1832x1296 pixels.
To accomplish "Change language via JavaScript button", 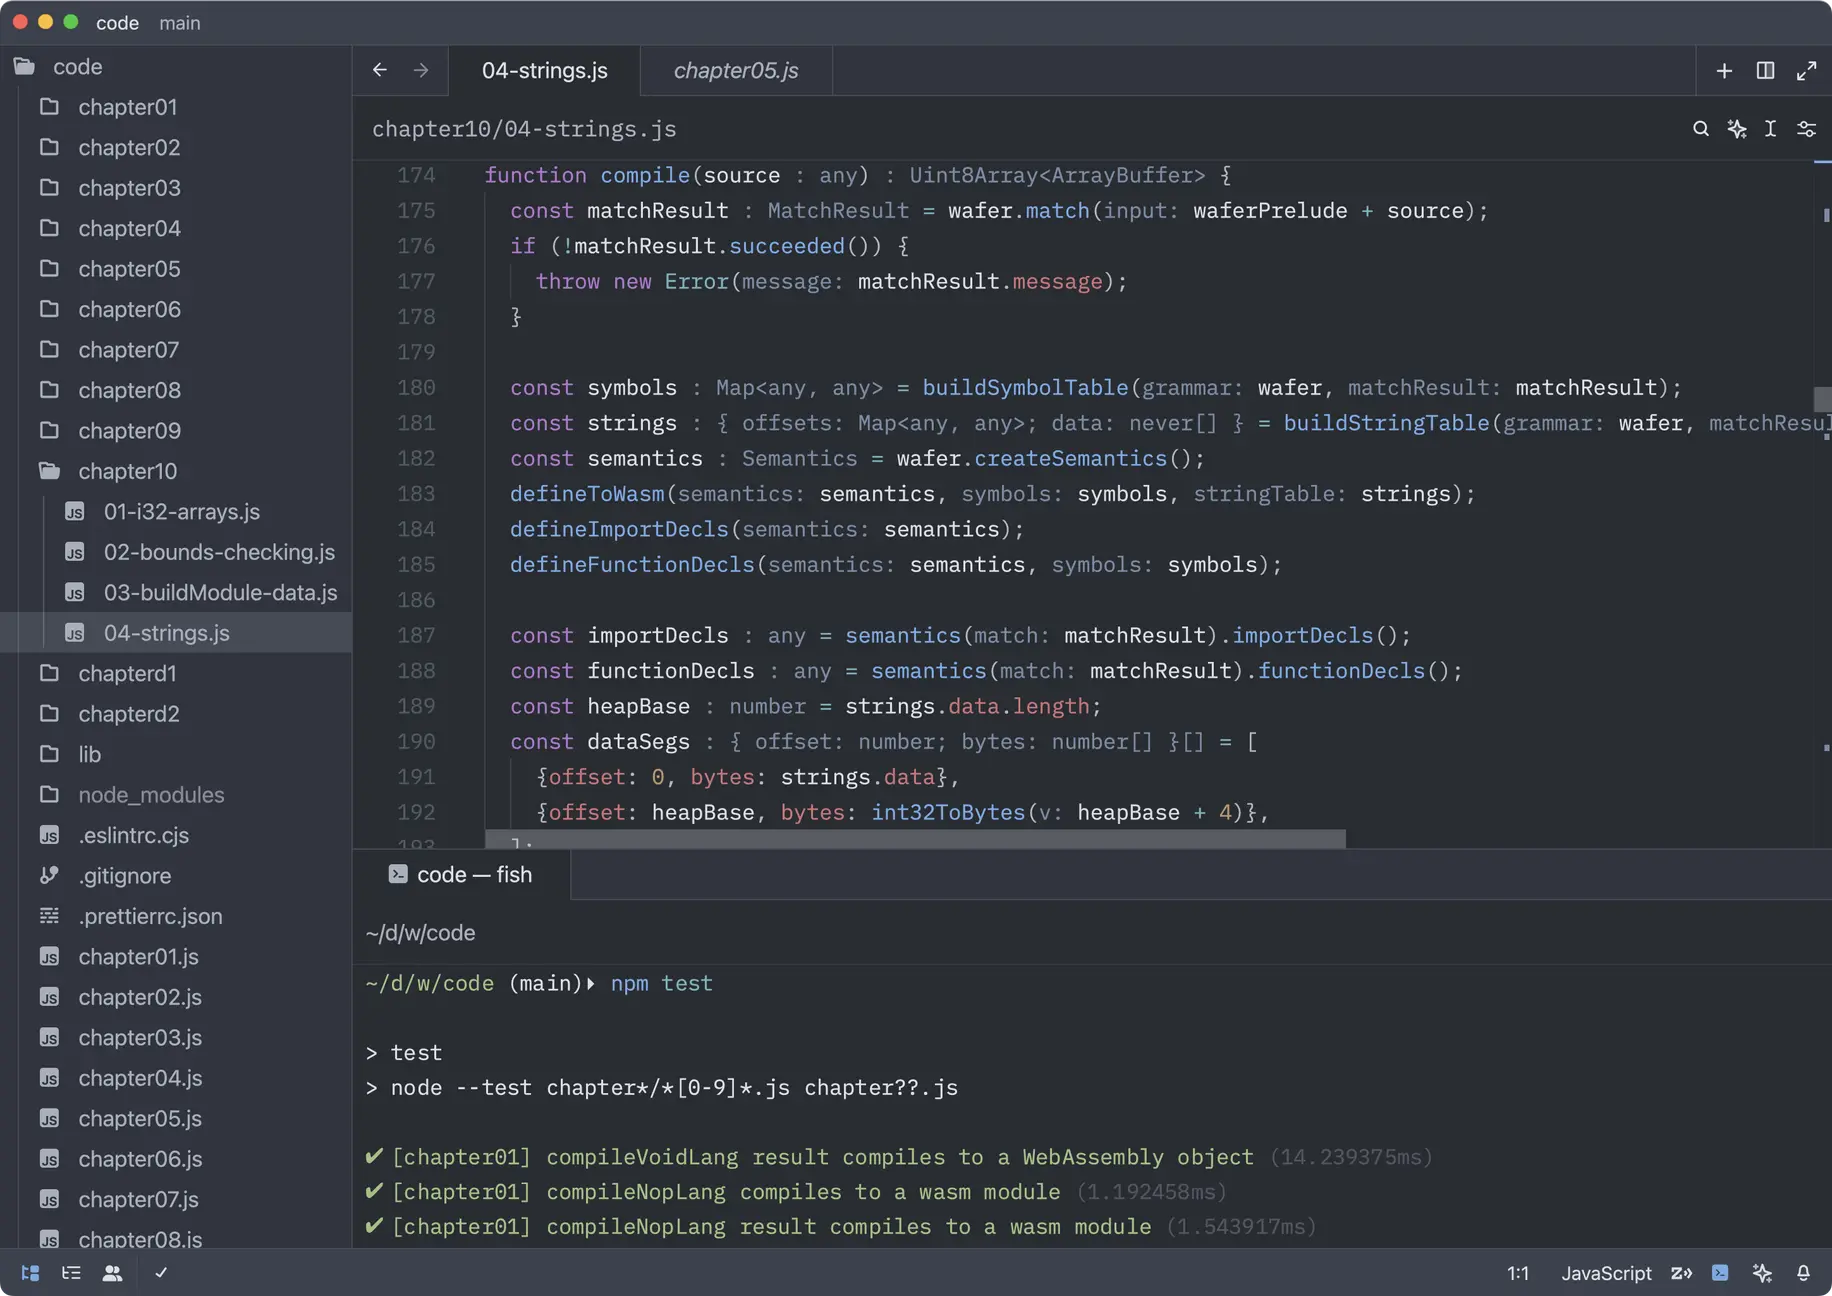I will pyautogui.click(x=1606, y=1273).
